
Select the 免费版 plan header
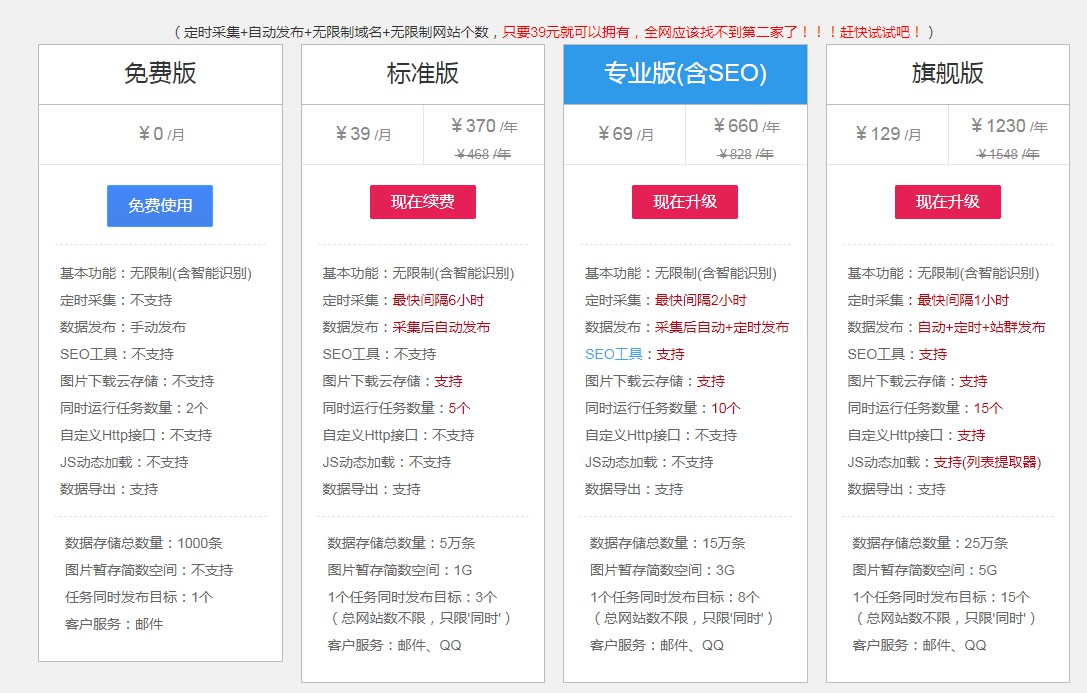(160, 74)
